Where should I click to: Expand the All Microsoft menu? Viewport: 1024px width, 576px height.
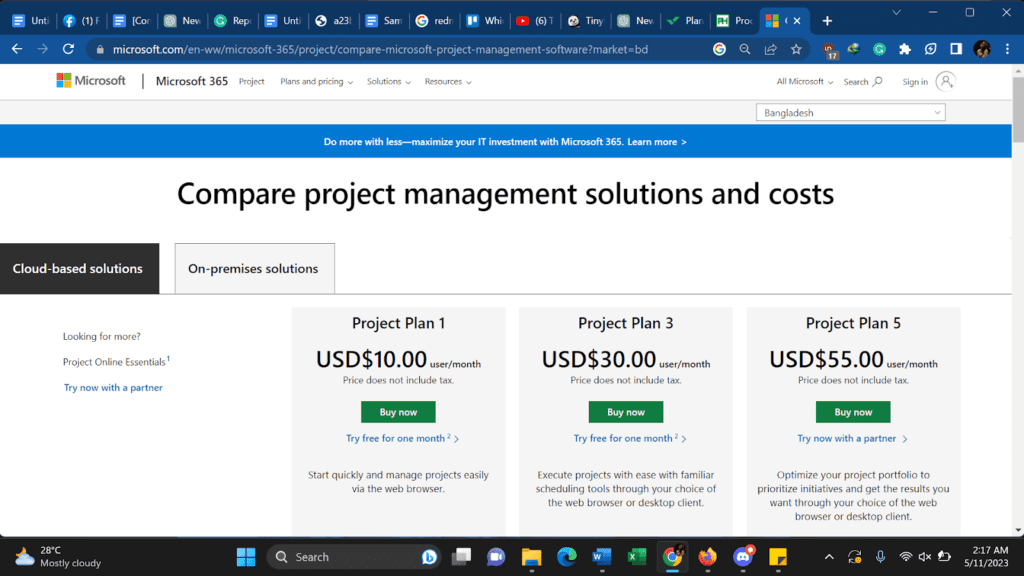[805, 82]
